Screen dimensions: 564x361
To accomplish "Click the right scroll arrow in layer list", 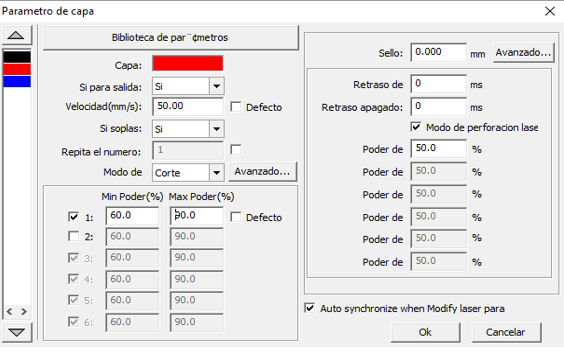I will [24, 311].
